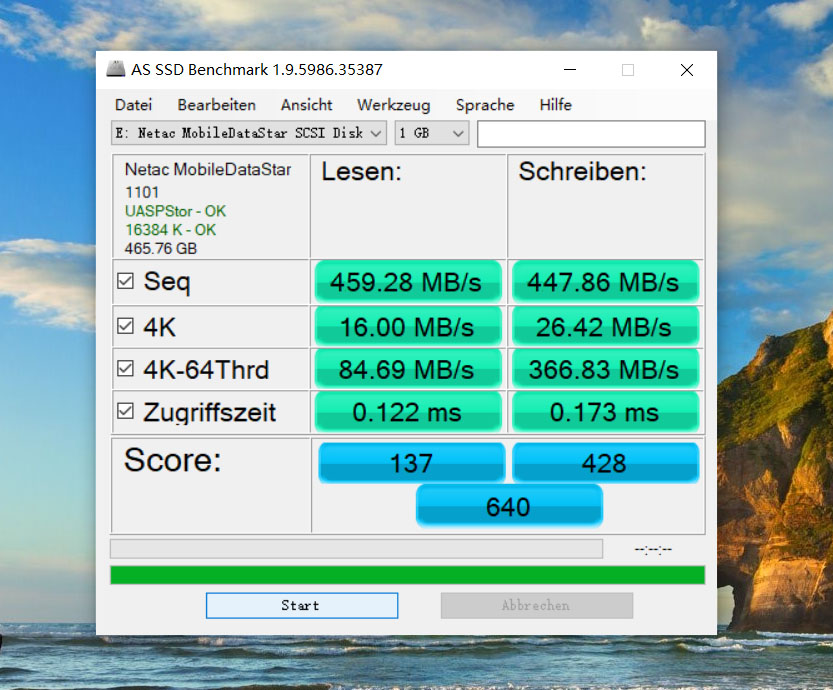Close the AS SSD Benchmark window
The width and height of the screenshot is (833, 690).
point(687,70)
